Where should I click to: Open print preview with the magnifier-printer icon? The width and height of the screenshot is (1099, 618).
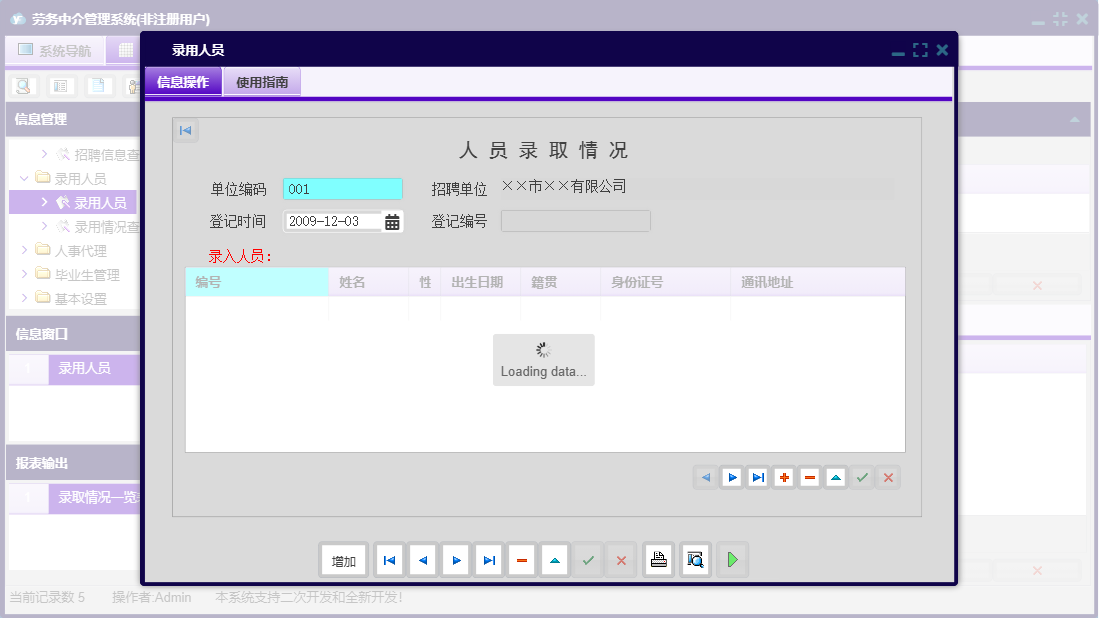pos(695,560)
